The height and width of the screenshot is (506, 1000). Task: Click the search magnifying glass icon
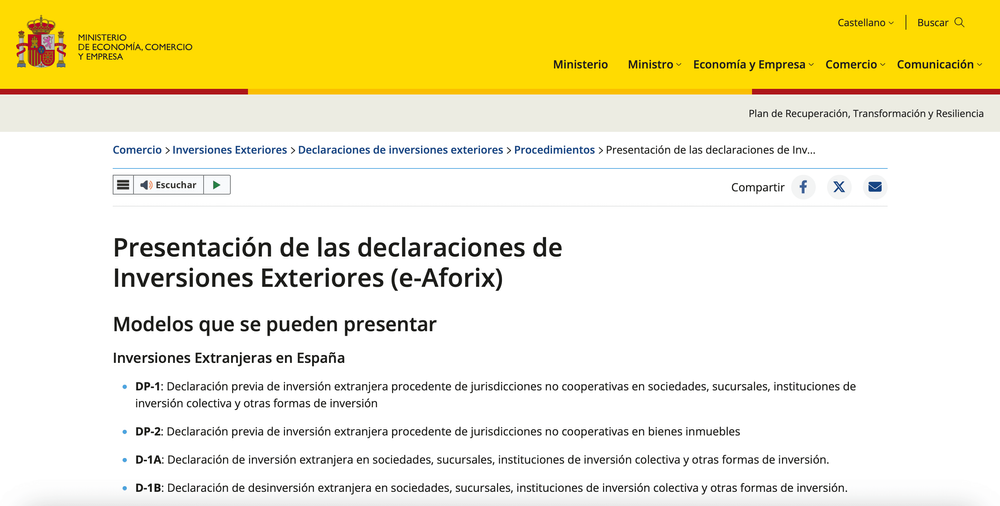pos(960,22)
